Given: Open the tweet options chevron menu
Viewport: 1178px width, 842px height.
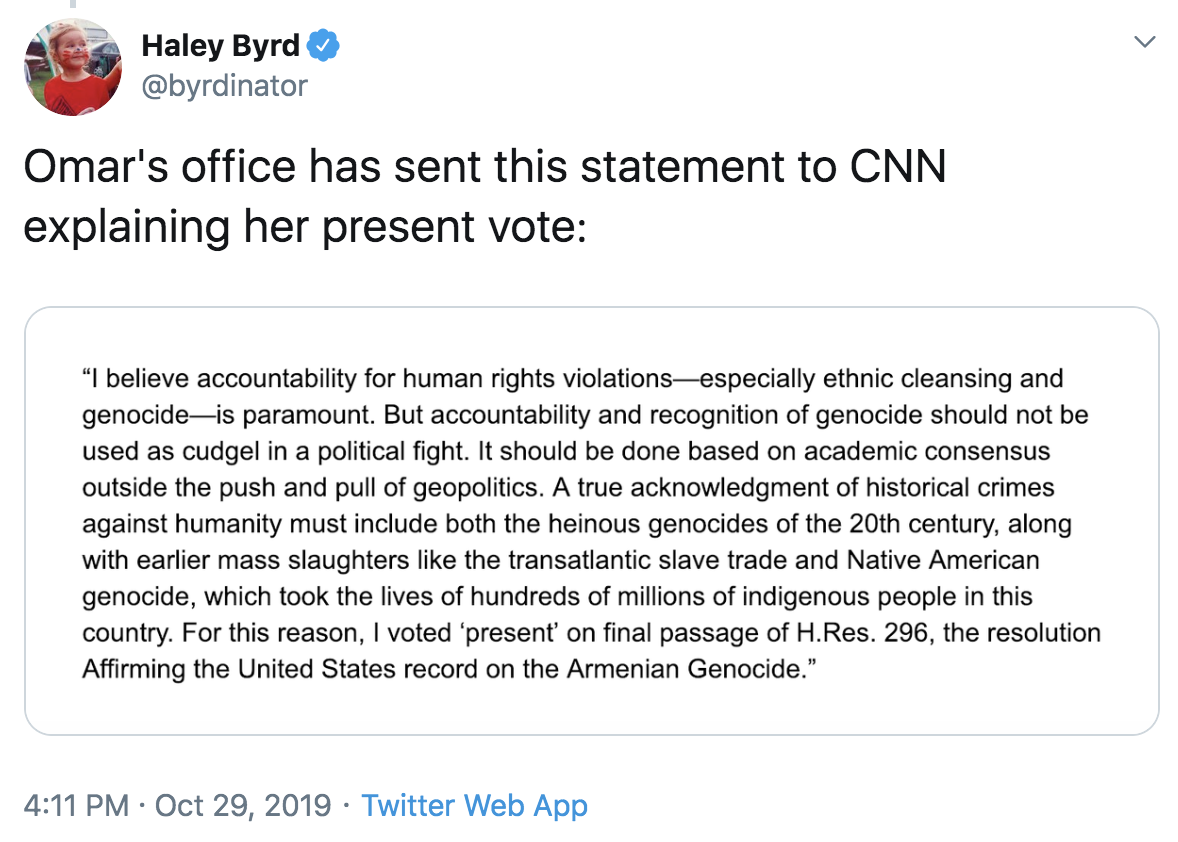Looking at the screenshot, I should 1145,42.
